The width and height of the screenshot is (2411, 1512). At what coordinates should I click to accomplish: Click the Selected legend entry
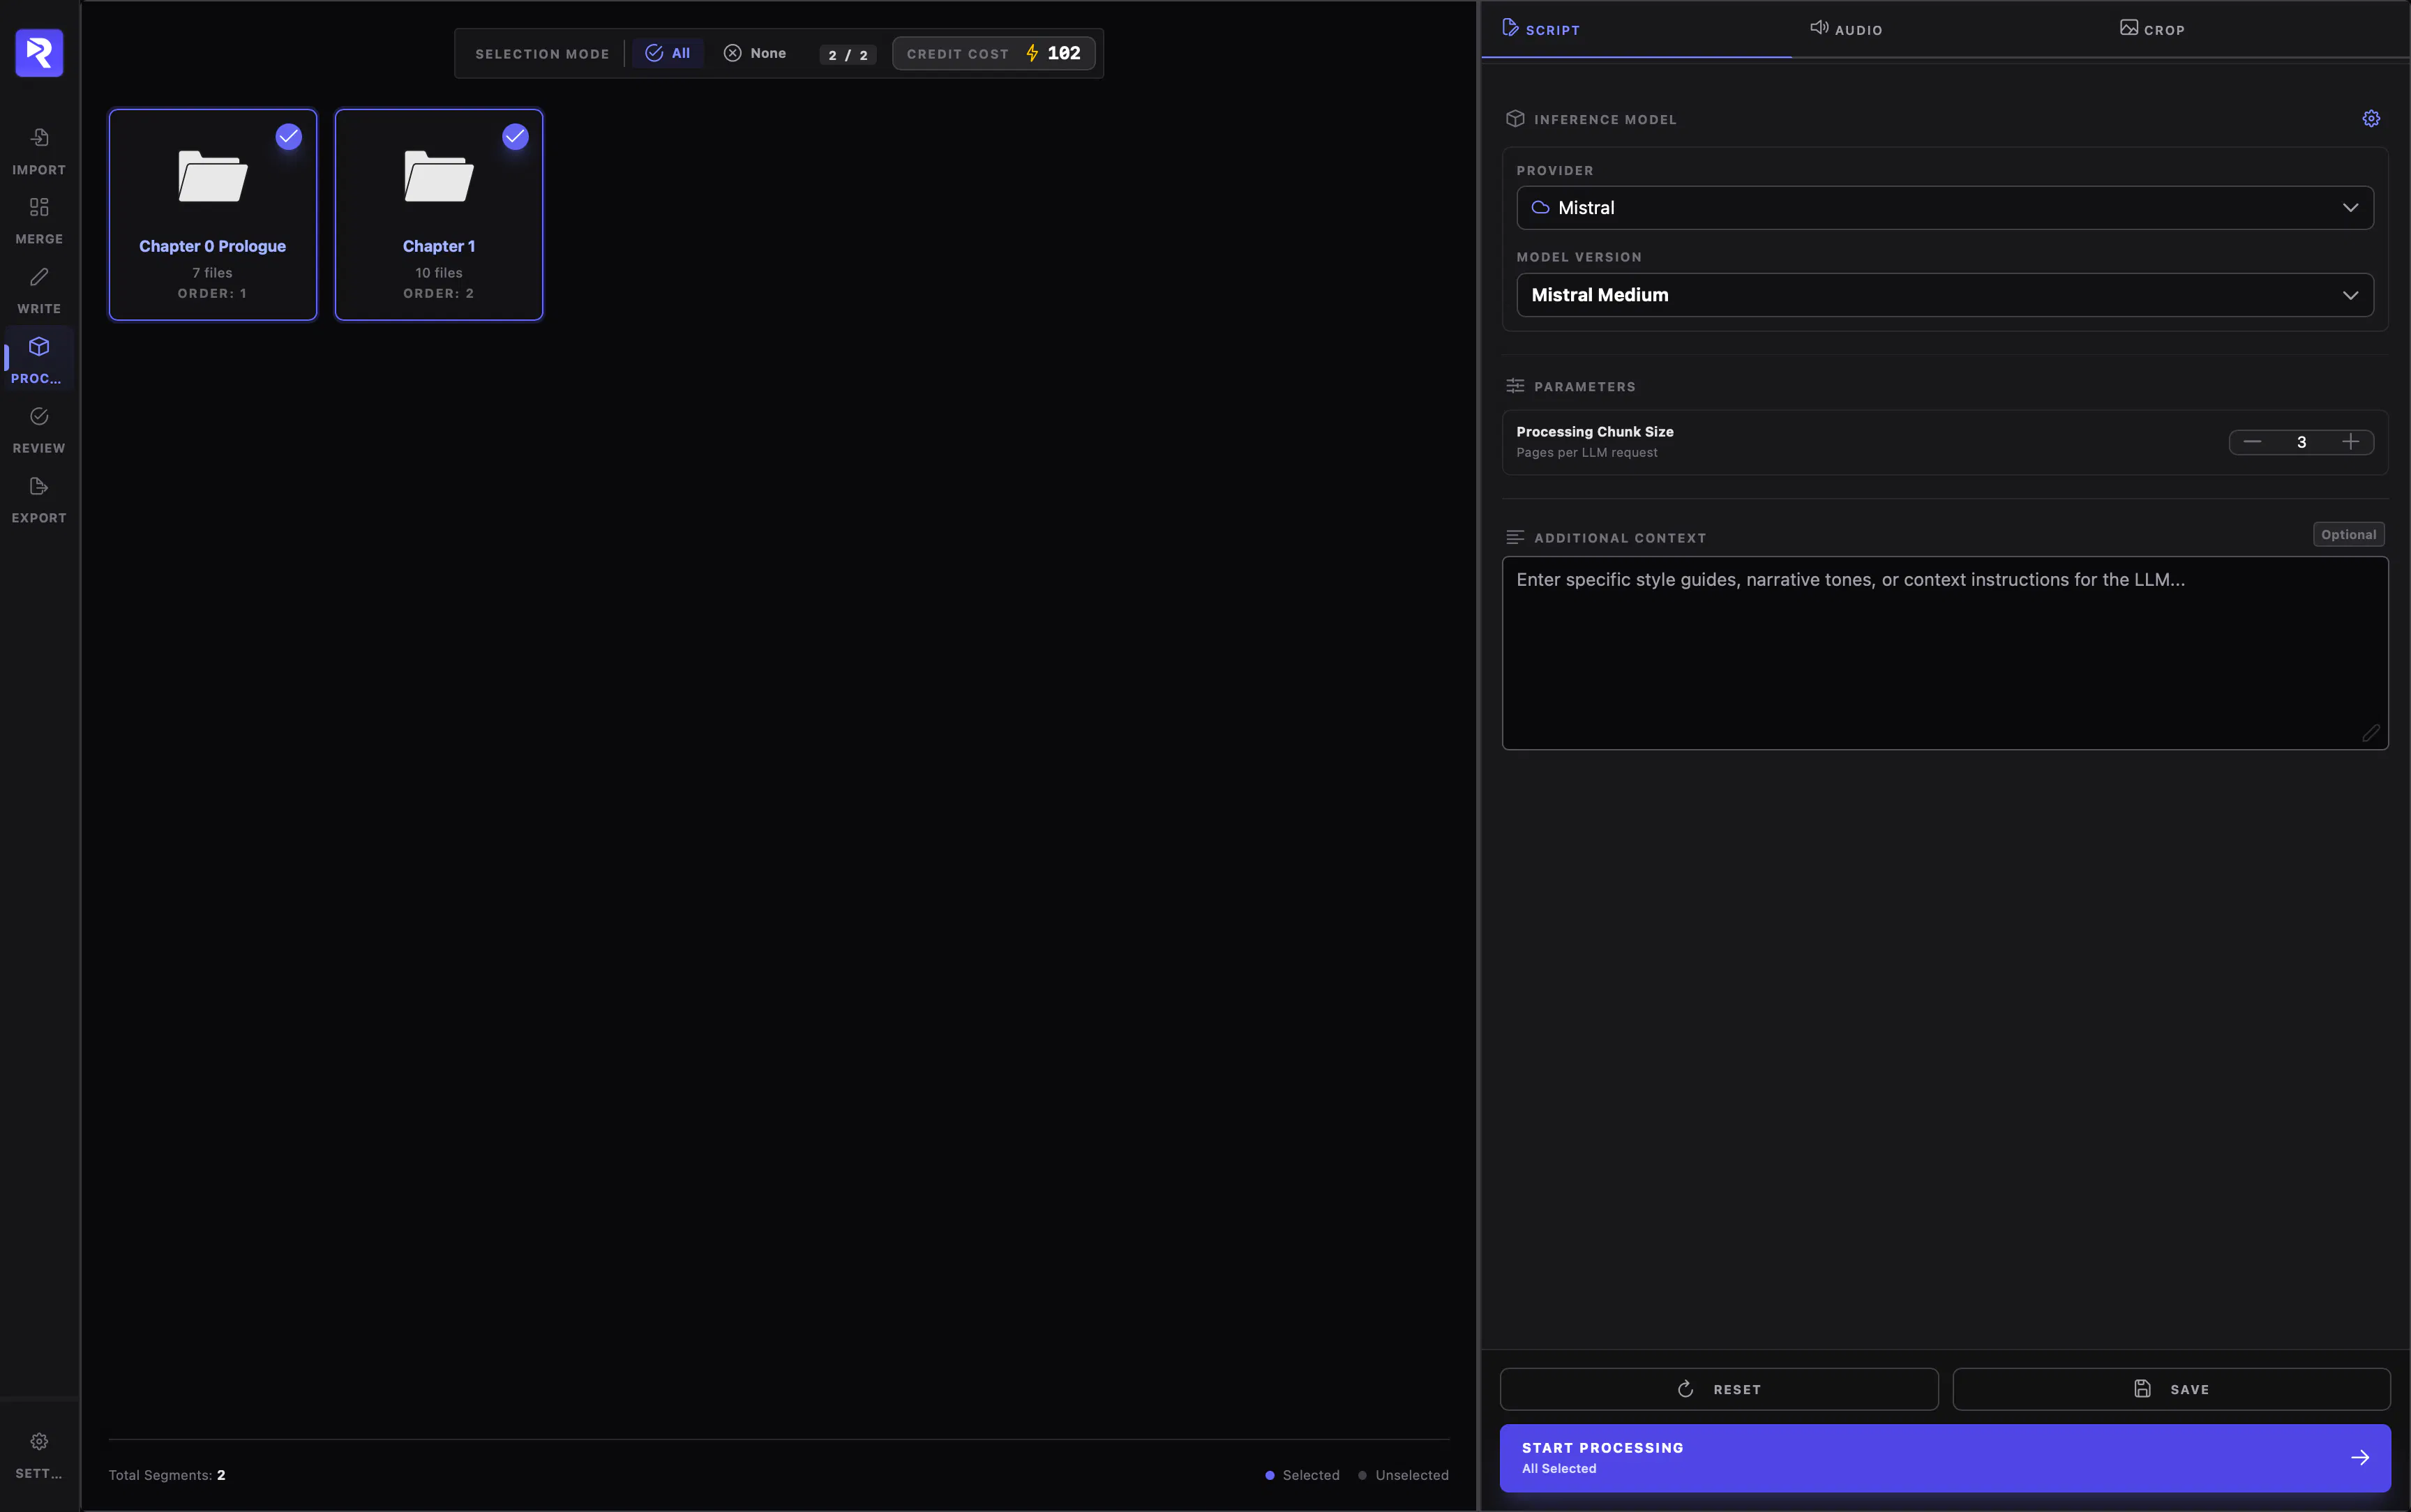point(1302,1475)
